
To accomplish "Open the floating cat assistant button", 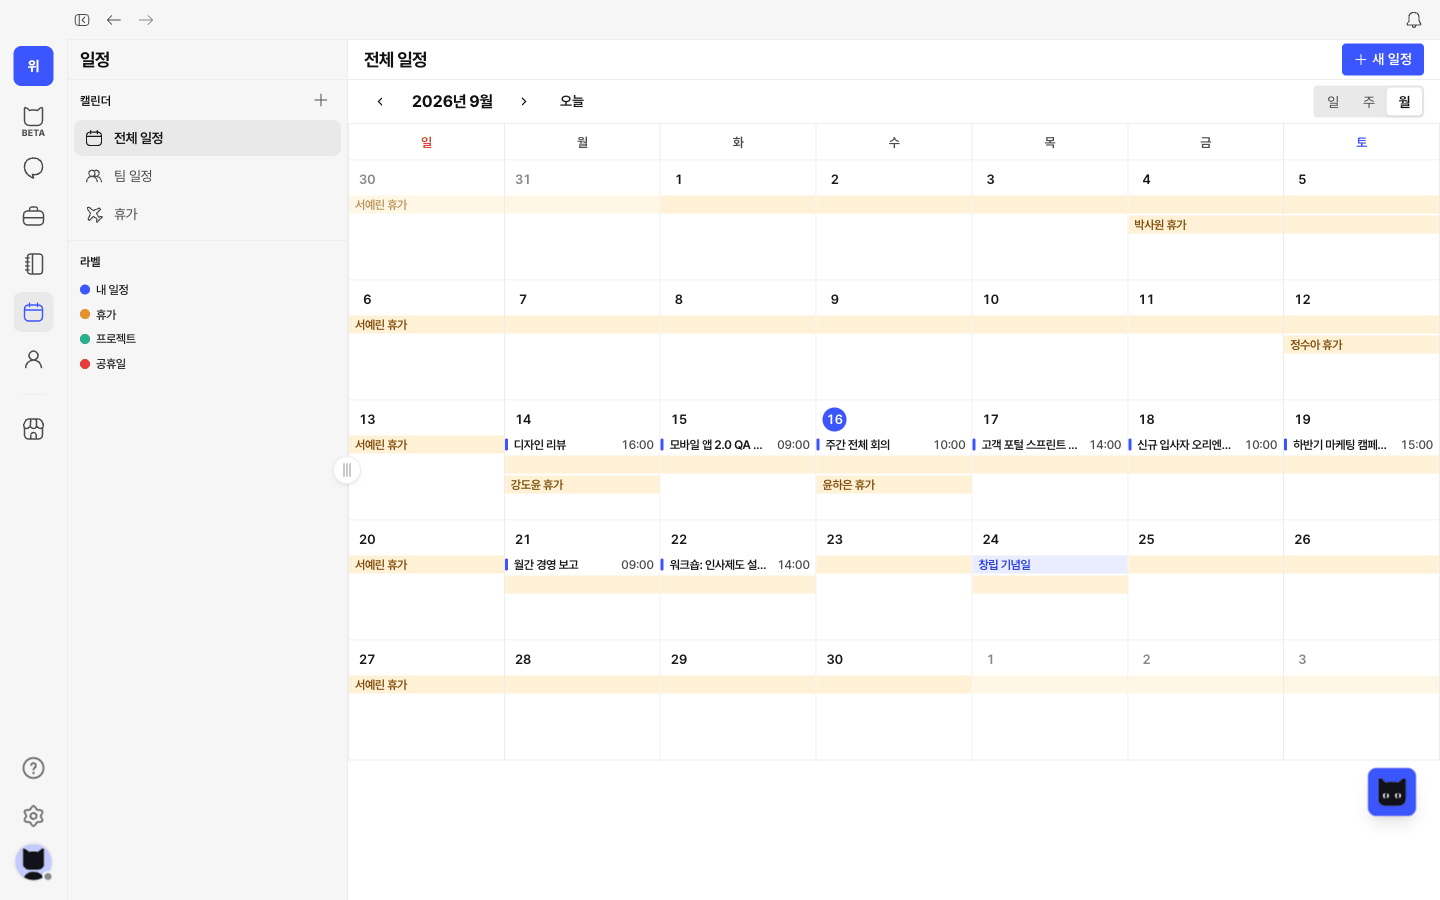I will pos(1392,792).
